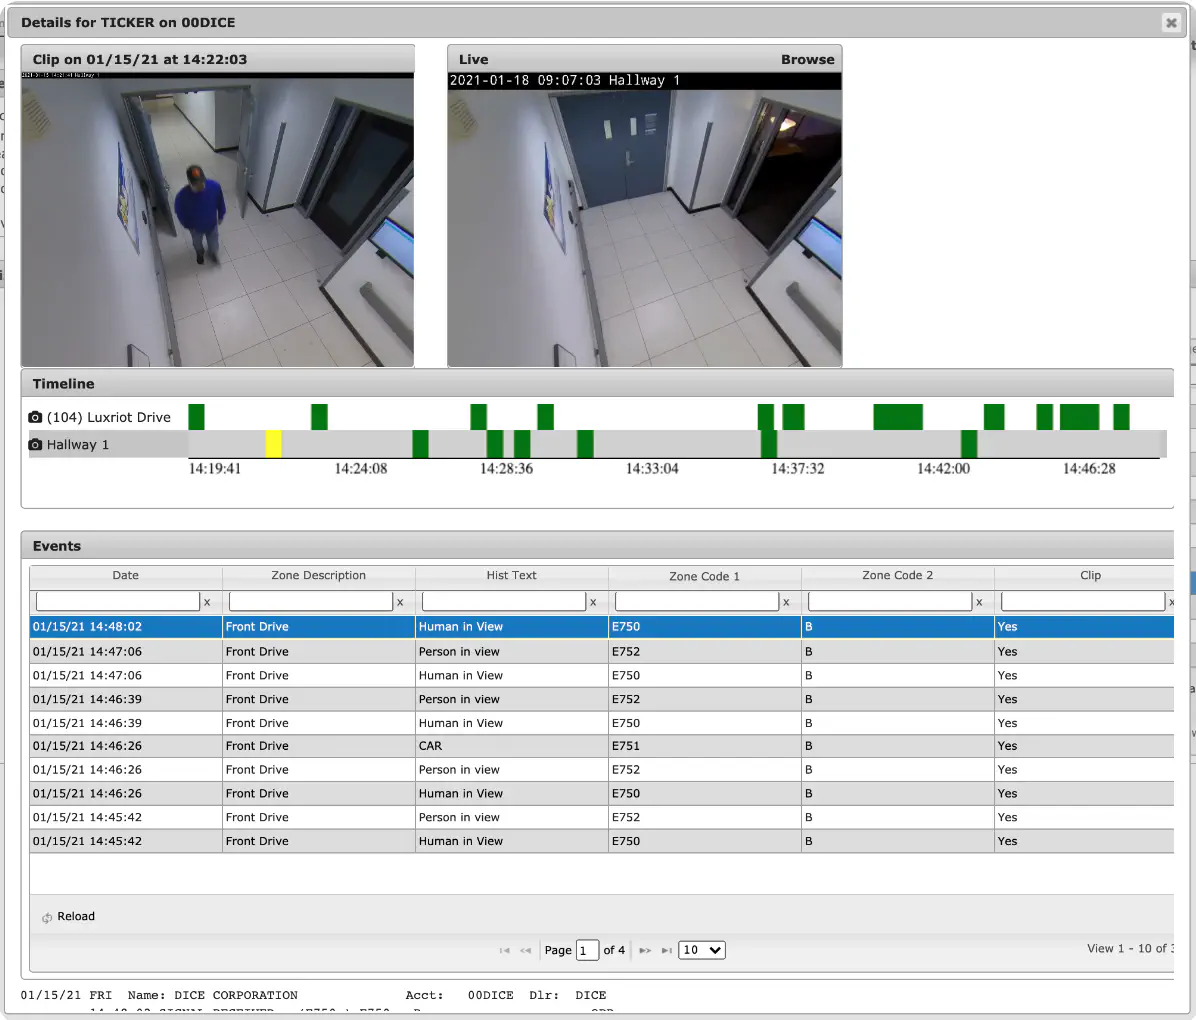Select event row 01/15/21 14:48:02
The height and width of the screenshot is (1020, 1196).
coord(601,627)
